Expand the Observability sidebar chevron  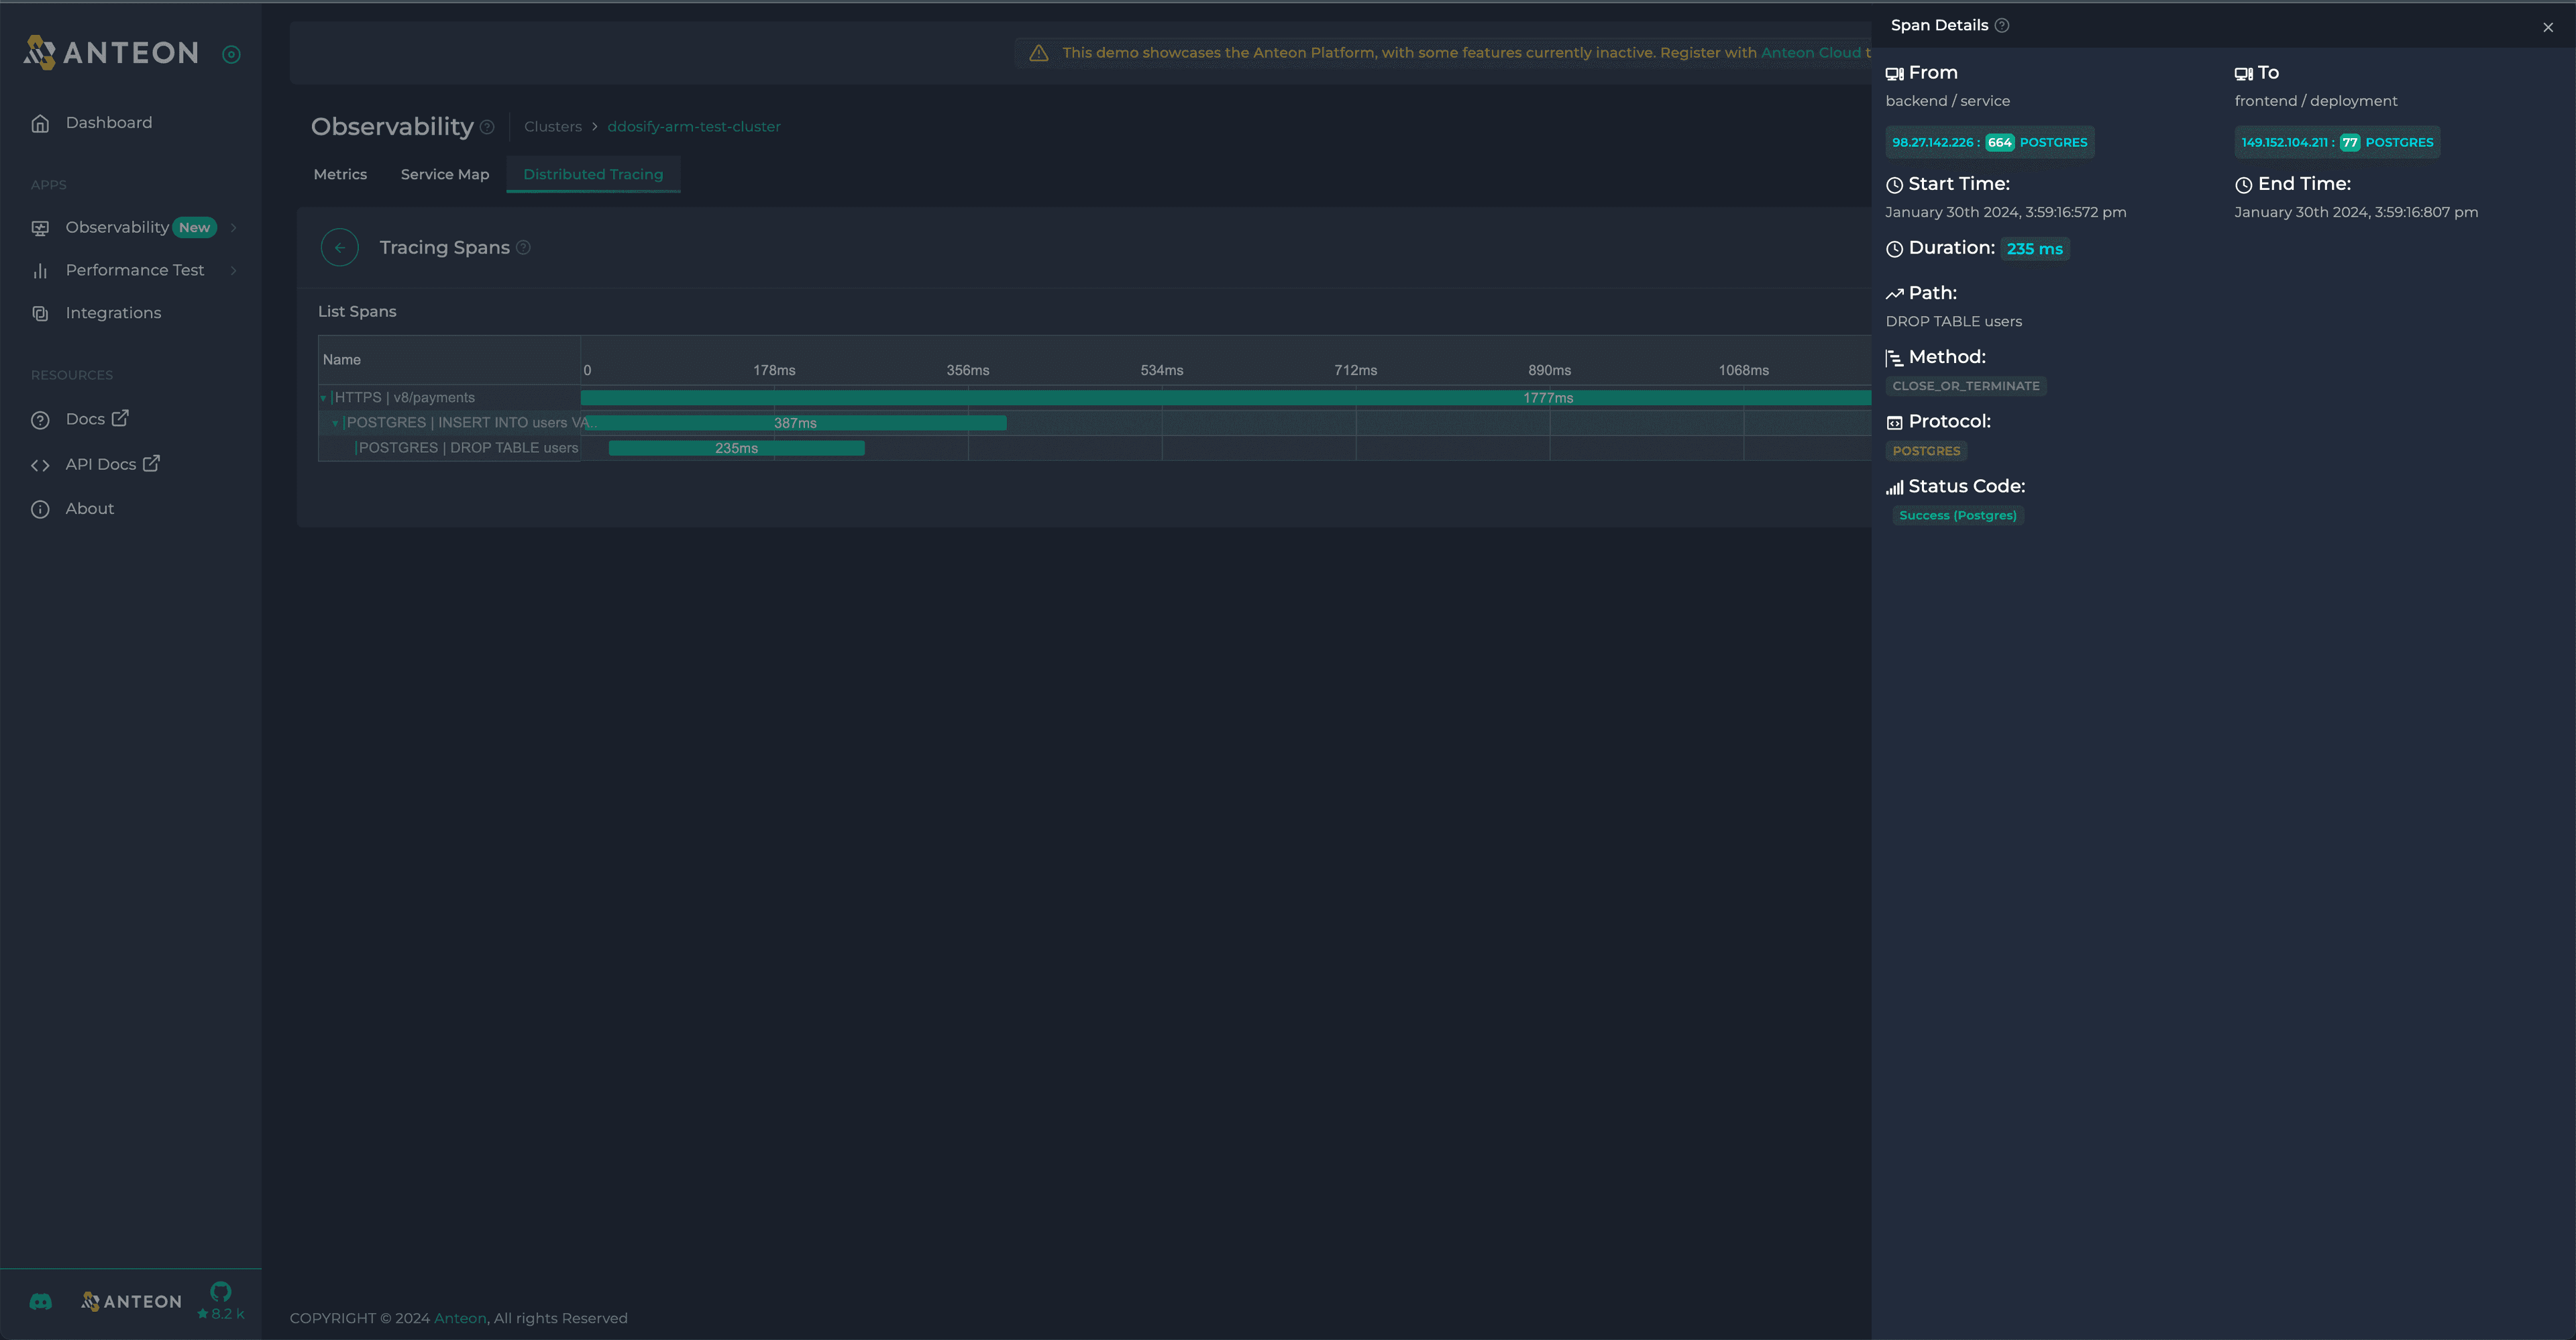[233, 227]
